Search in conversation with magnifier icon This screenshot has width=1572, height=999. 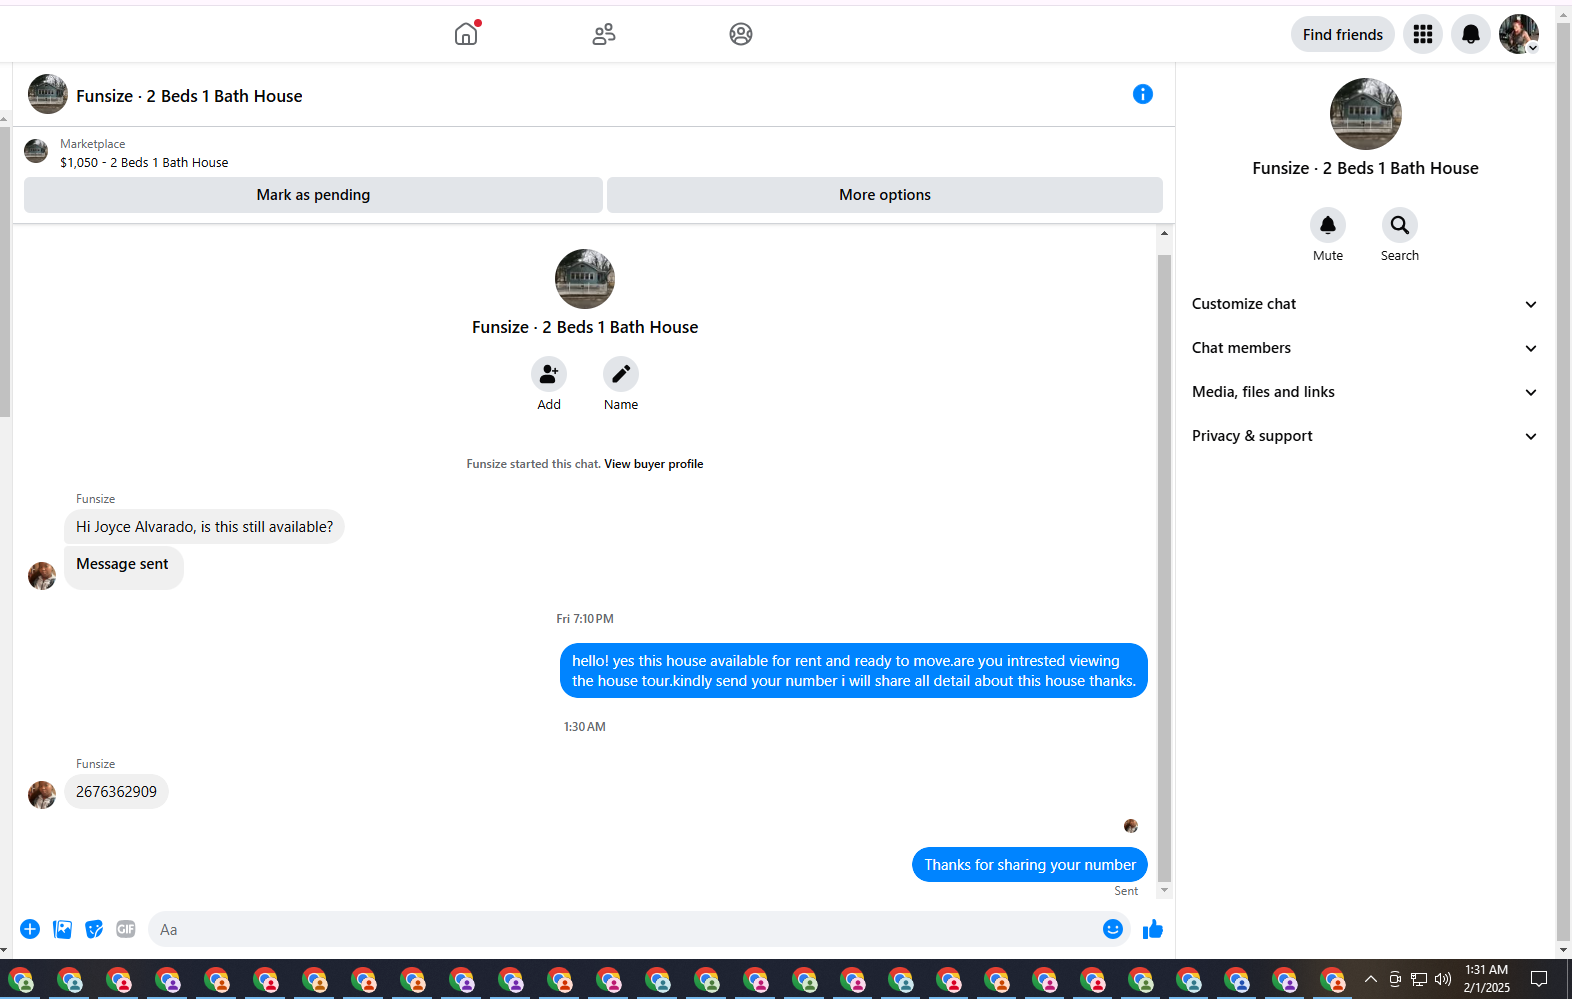[x=1400, y=225]
